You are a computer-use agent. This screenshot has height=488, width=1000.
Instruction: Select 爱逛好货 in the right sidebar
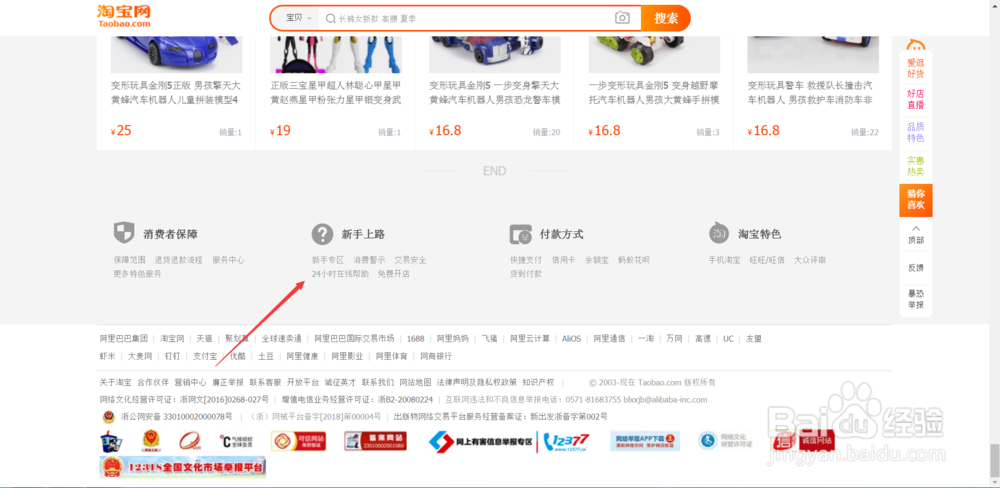[x=916, y=68]
